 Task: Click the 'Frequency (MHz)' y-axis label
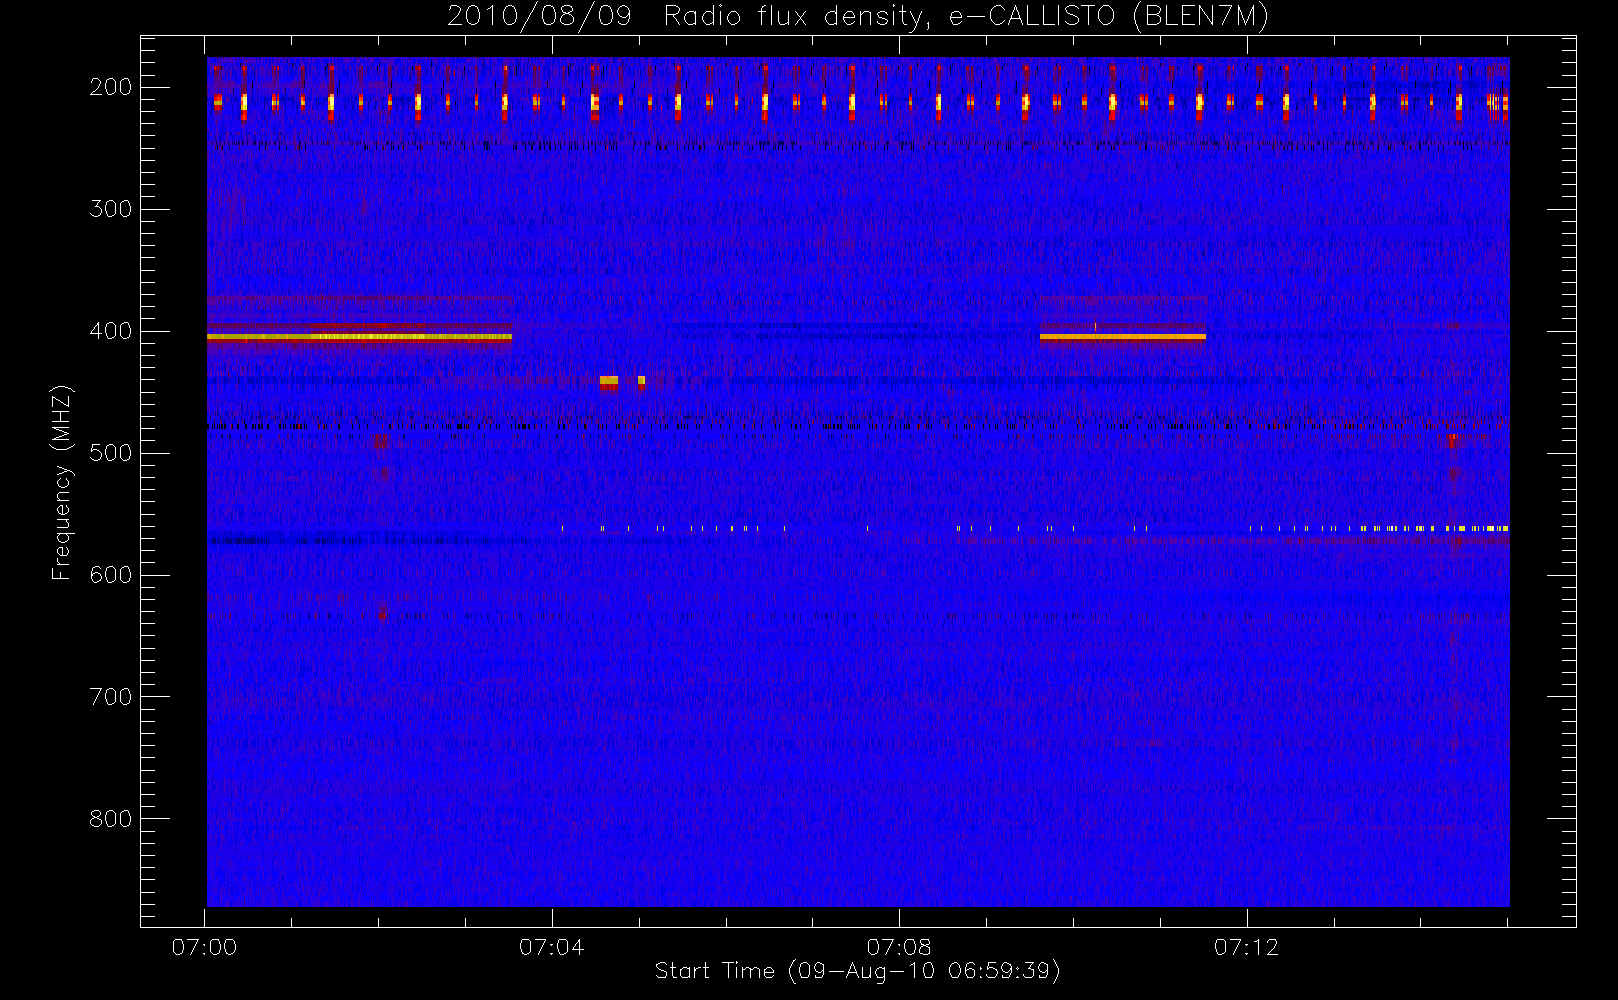coord(62,482)
